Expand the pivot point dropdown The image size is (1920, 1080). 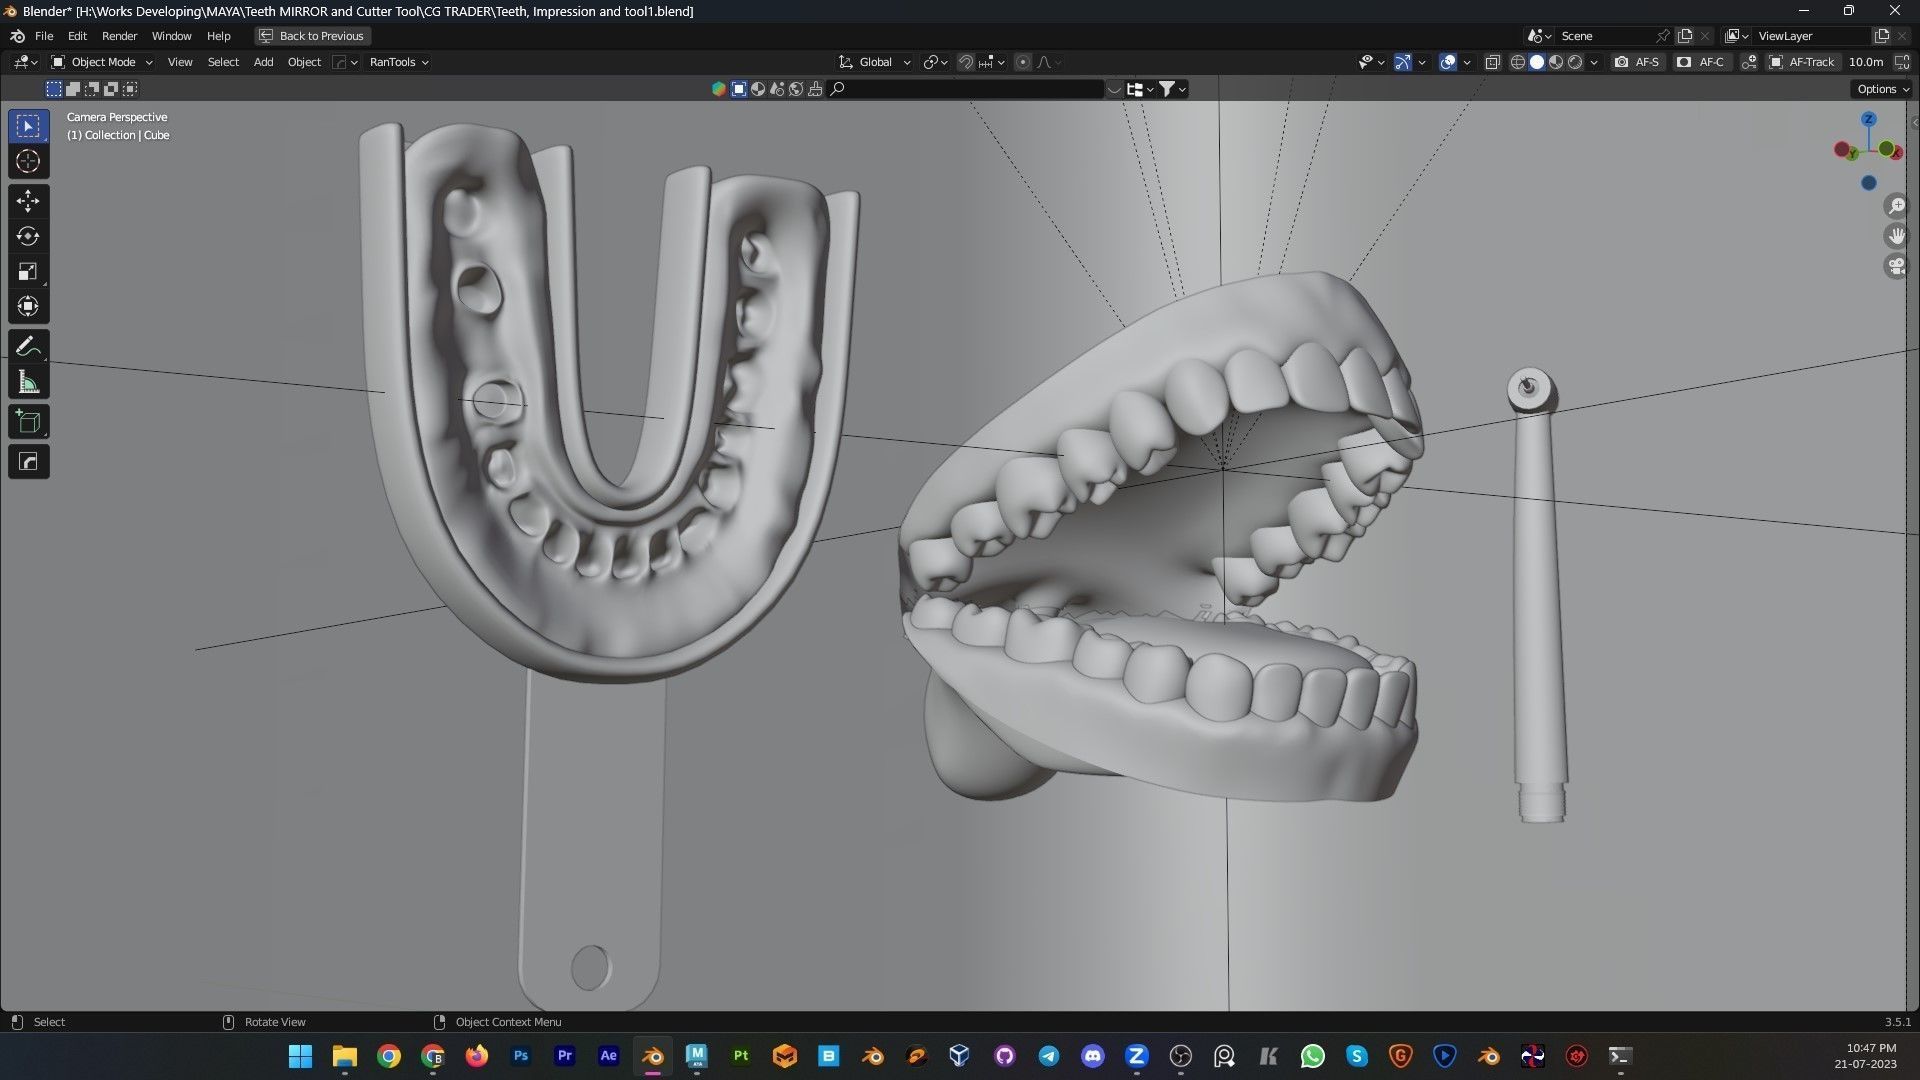pos(935,62)
